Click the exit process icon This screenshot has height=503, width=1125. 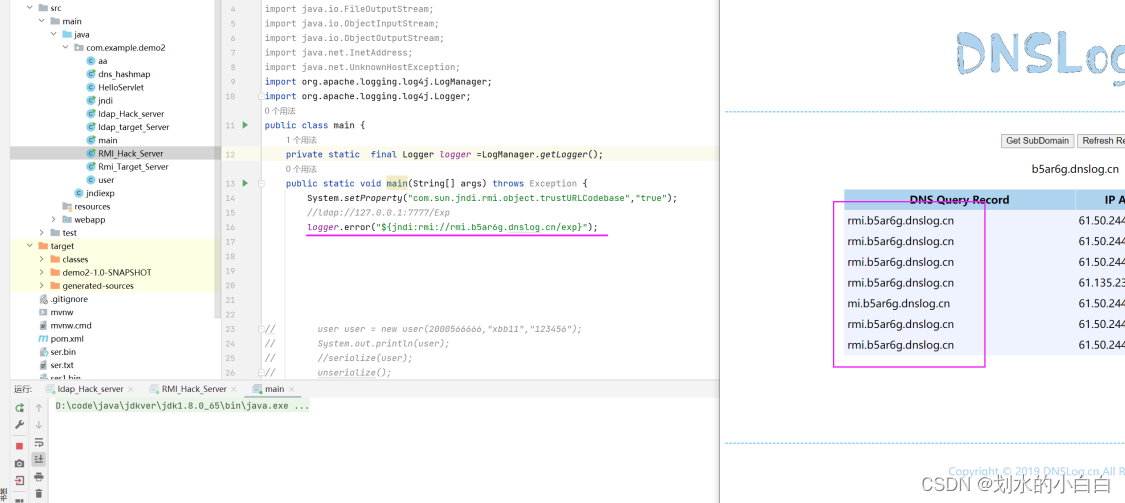(x=19, y=480)
